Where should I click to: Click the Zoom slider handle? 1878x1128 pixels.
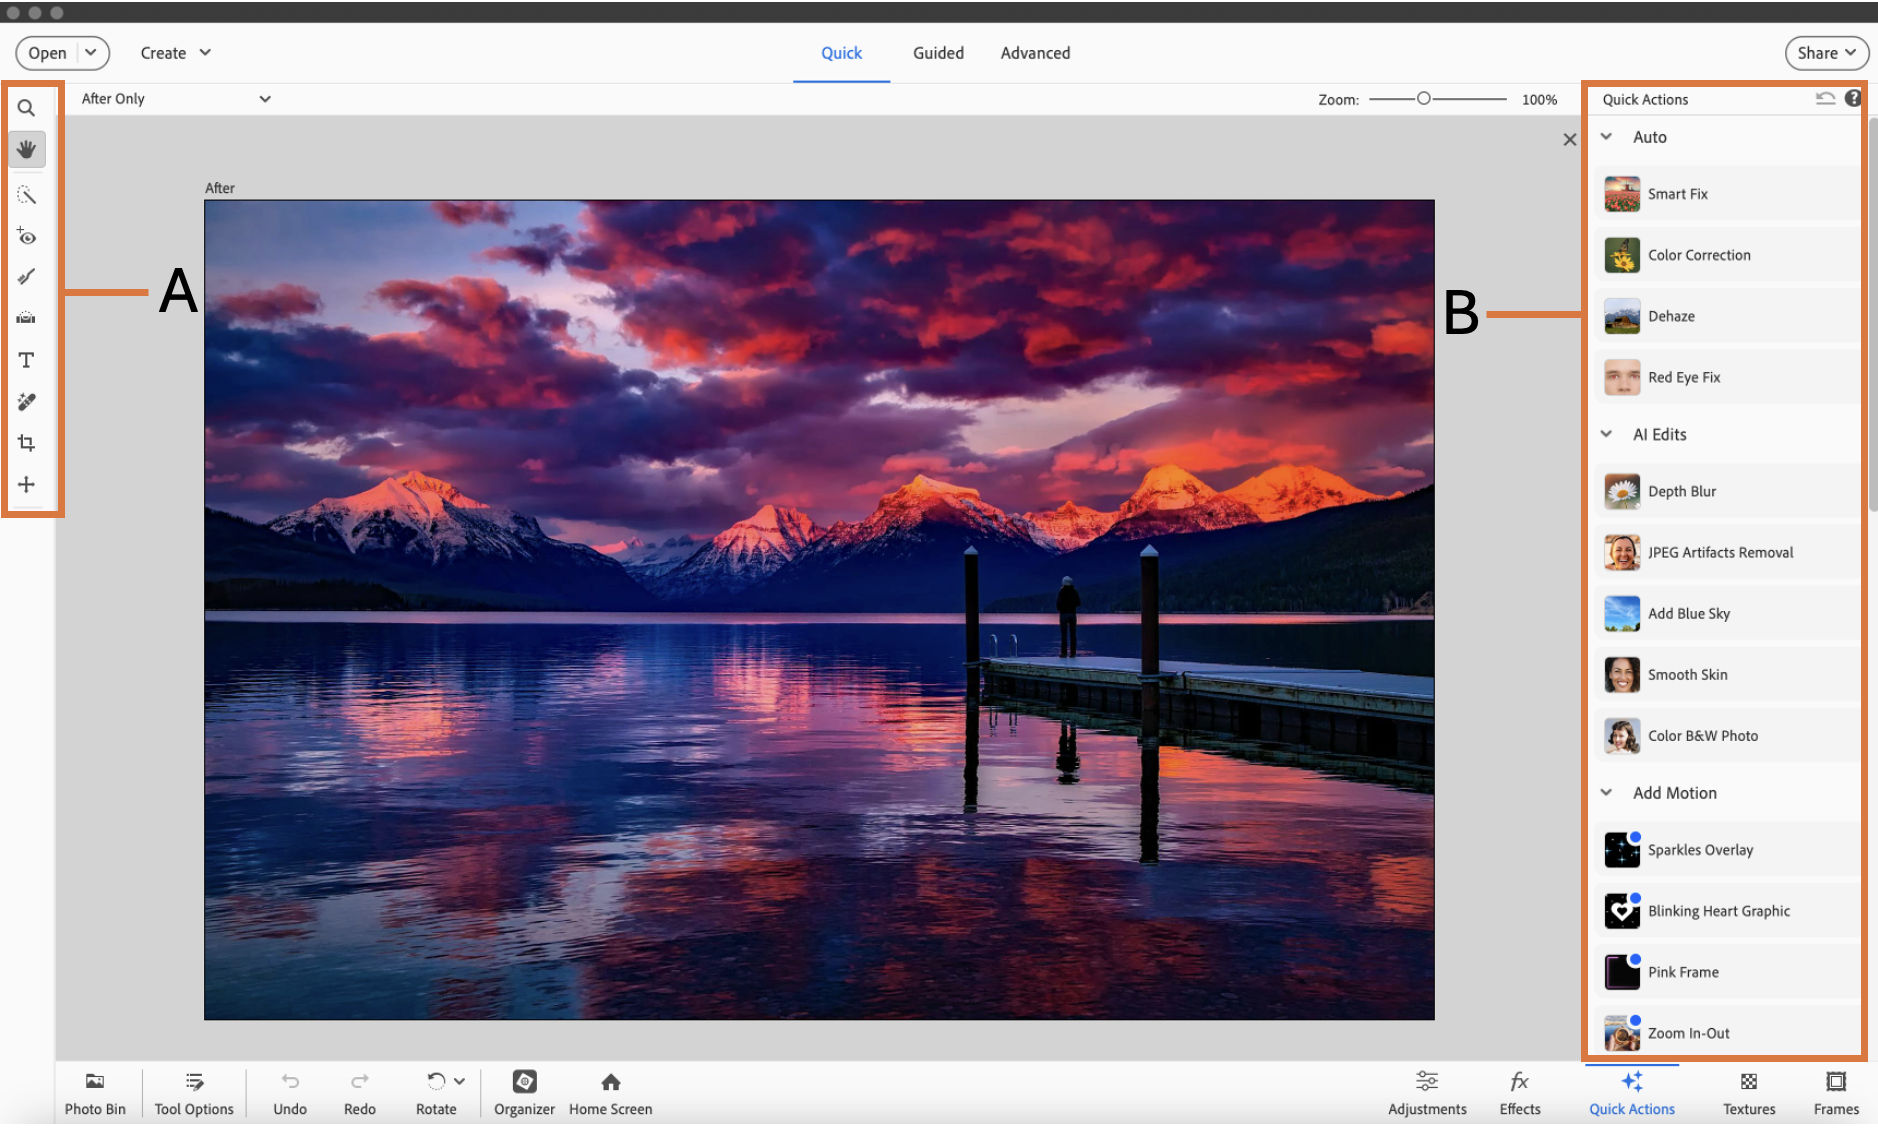click(1423, 99)
